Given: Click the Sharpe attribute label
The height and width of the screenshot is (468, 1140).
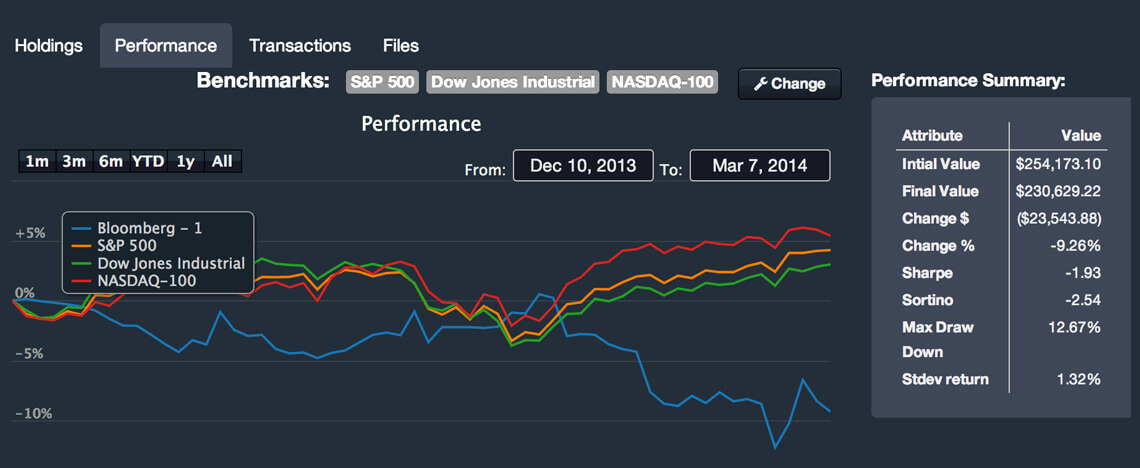Looking at the screenshot, I should (x=927, y=273).
